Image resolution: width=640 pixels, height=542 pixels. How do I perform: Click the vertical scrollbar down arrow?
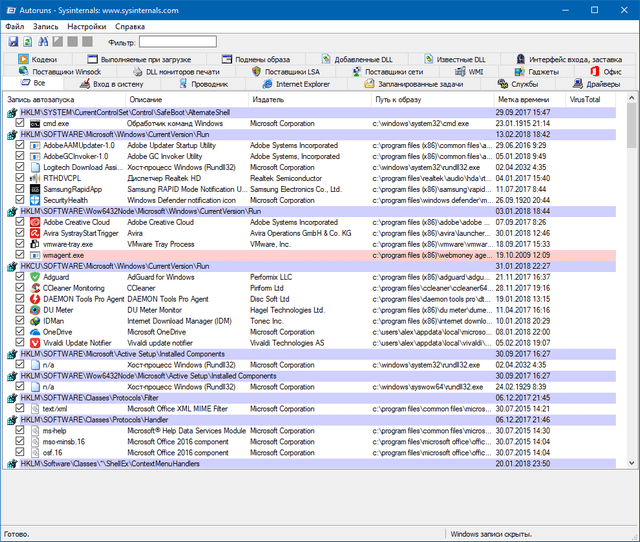632,462
